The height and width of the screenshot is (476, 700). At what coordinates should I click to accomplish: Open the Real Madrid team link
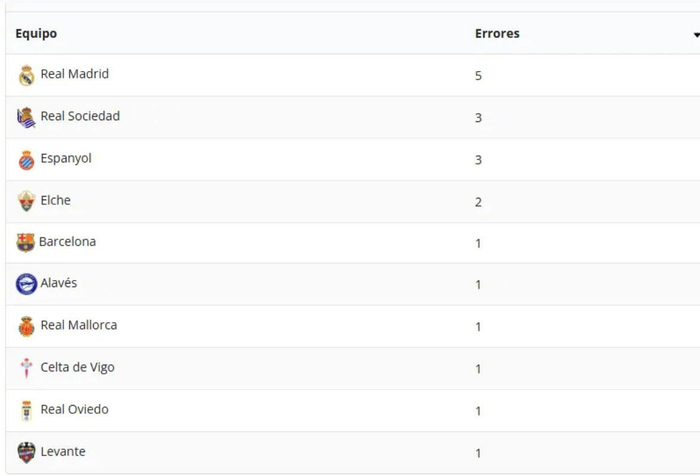75,74
